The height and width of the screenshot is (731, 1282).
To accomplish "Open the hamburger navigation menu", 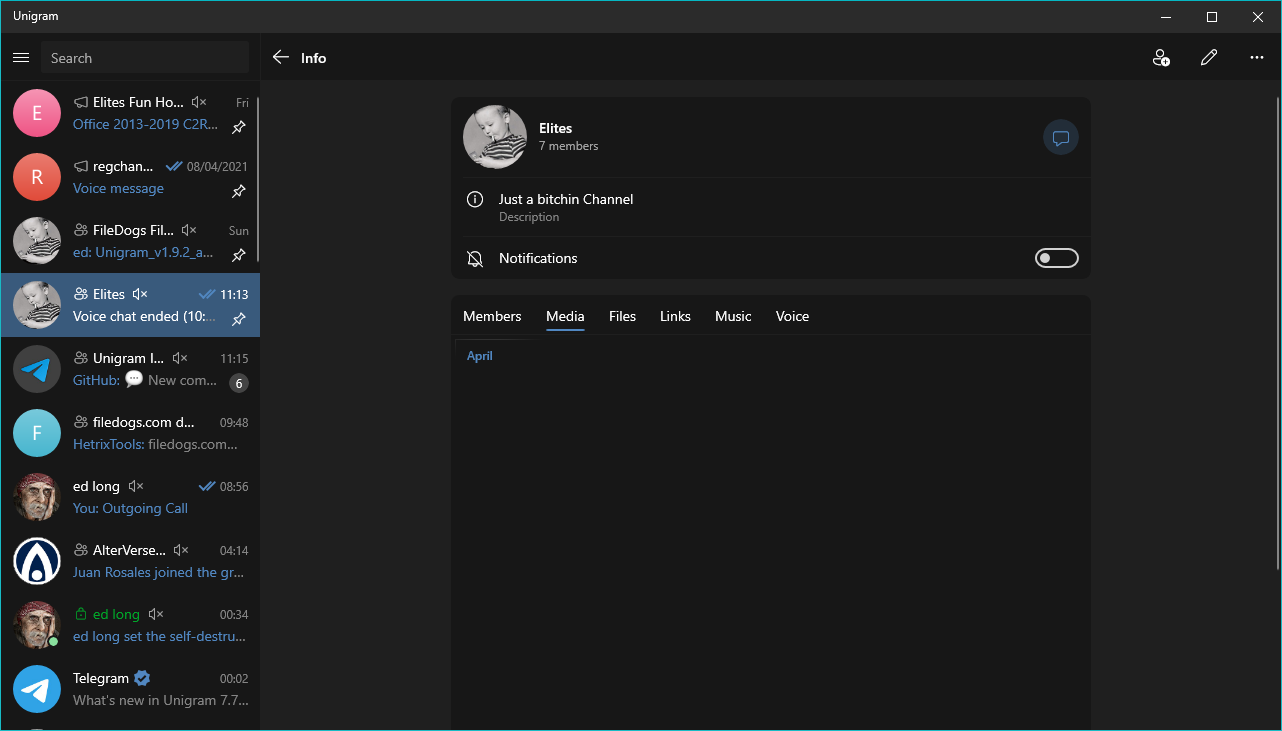I will click(x=20, y=57).
